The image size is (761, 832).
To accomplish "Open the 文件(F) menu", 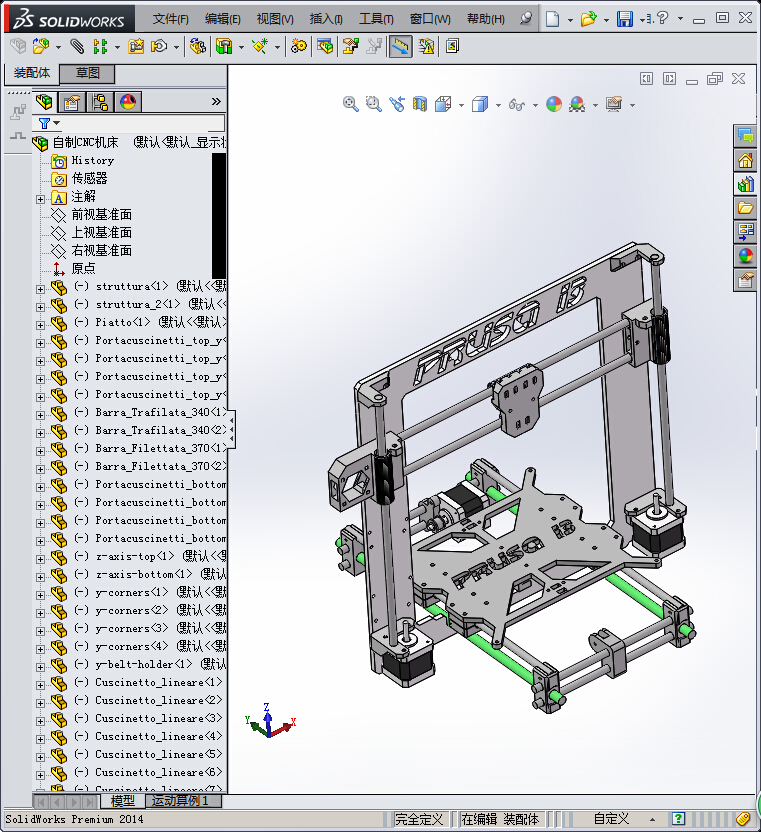I will (170, 19).
